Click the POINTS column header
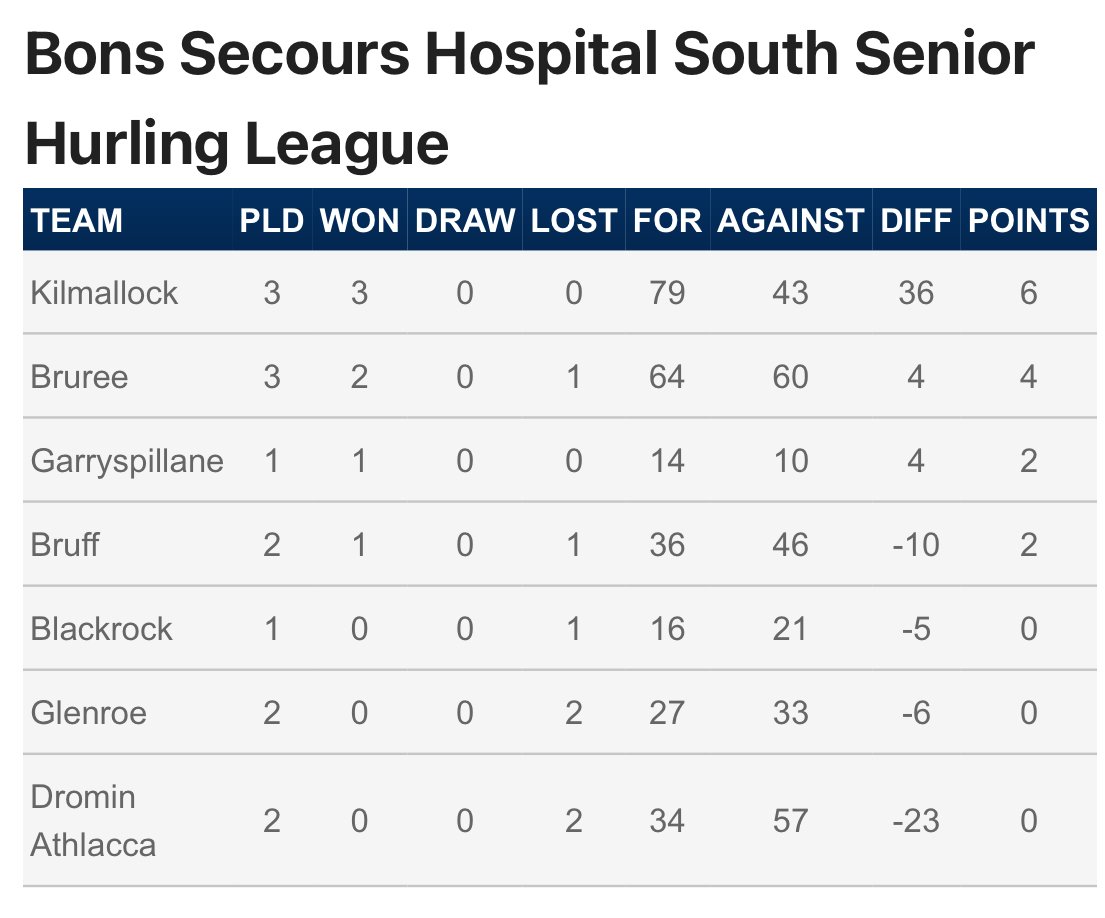The height and width of the screenshot is (918, 1105). click(x=1028, y=221)
